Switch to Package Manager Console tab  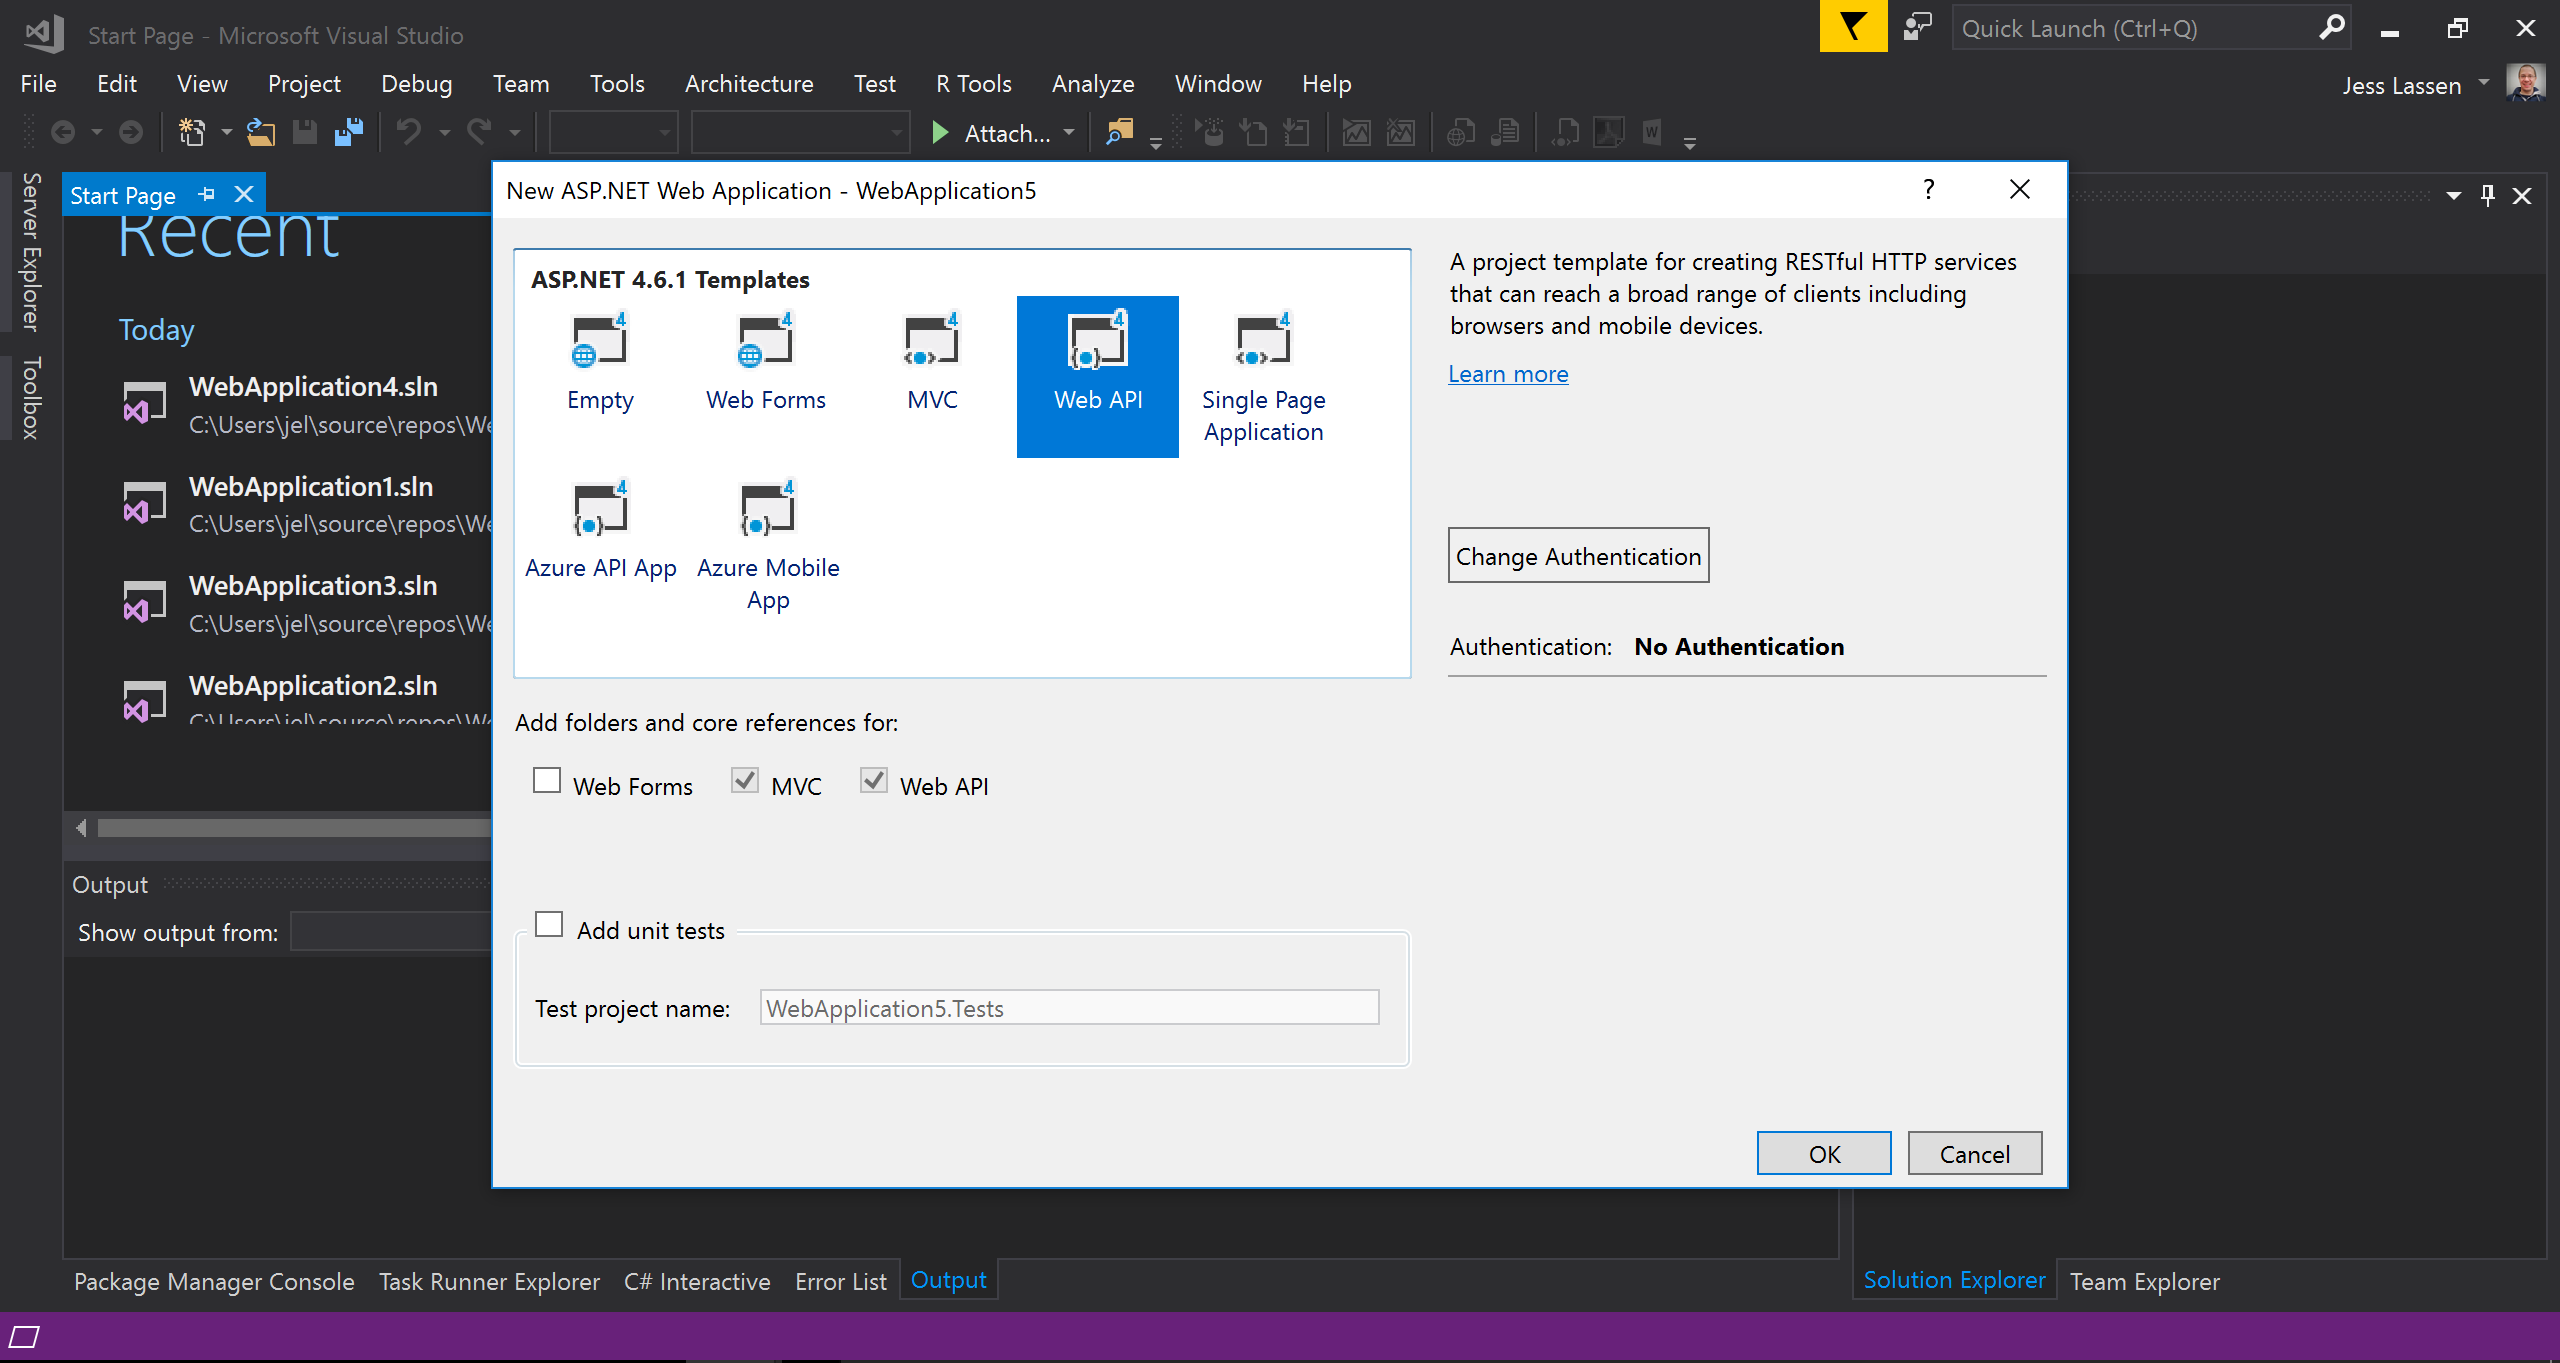(x=214, y=1281)
